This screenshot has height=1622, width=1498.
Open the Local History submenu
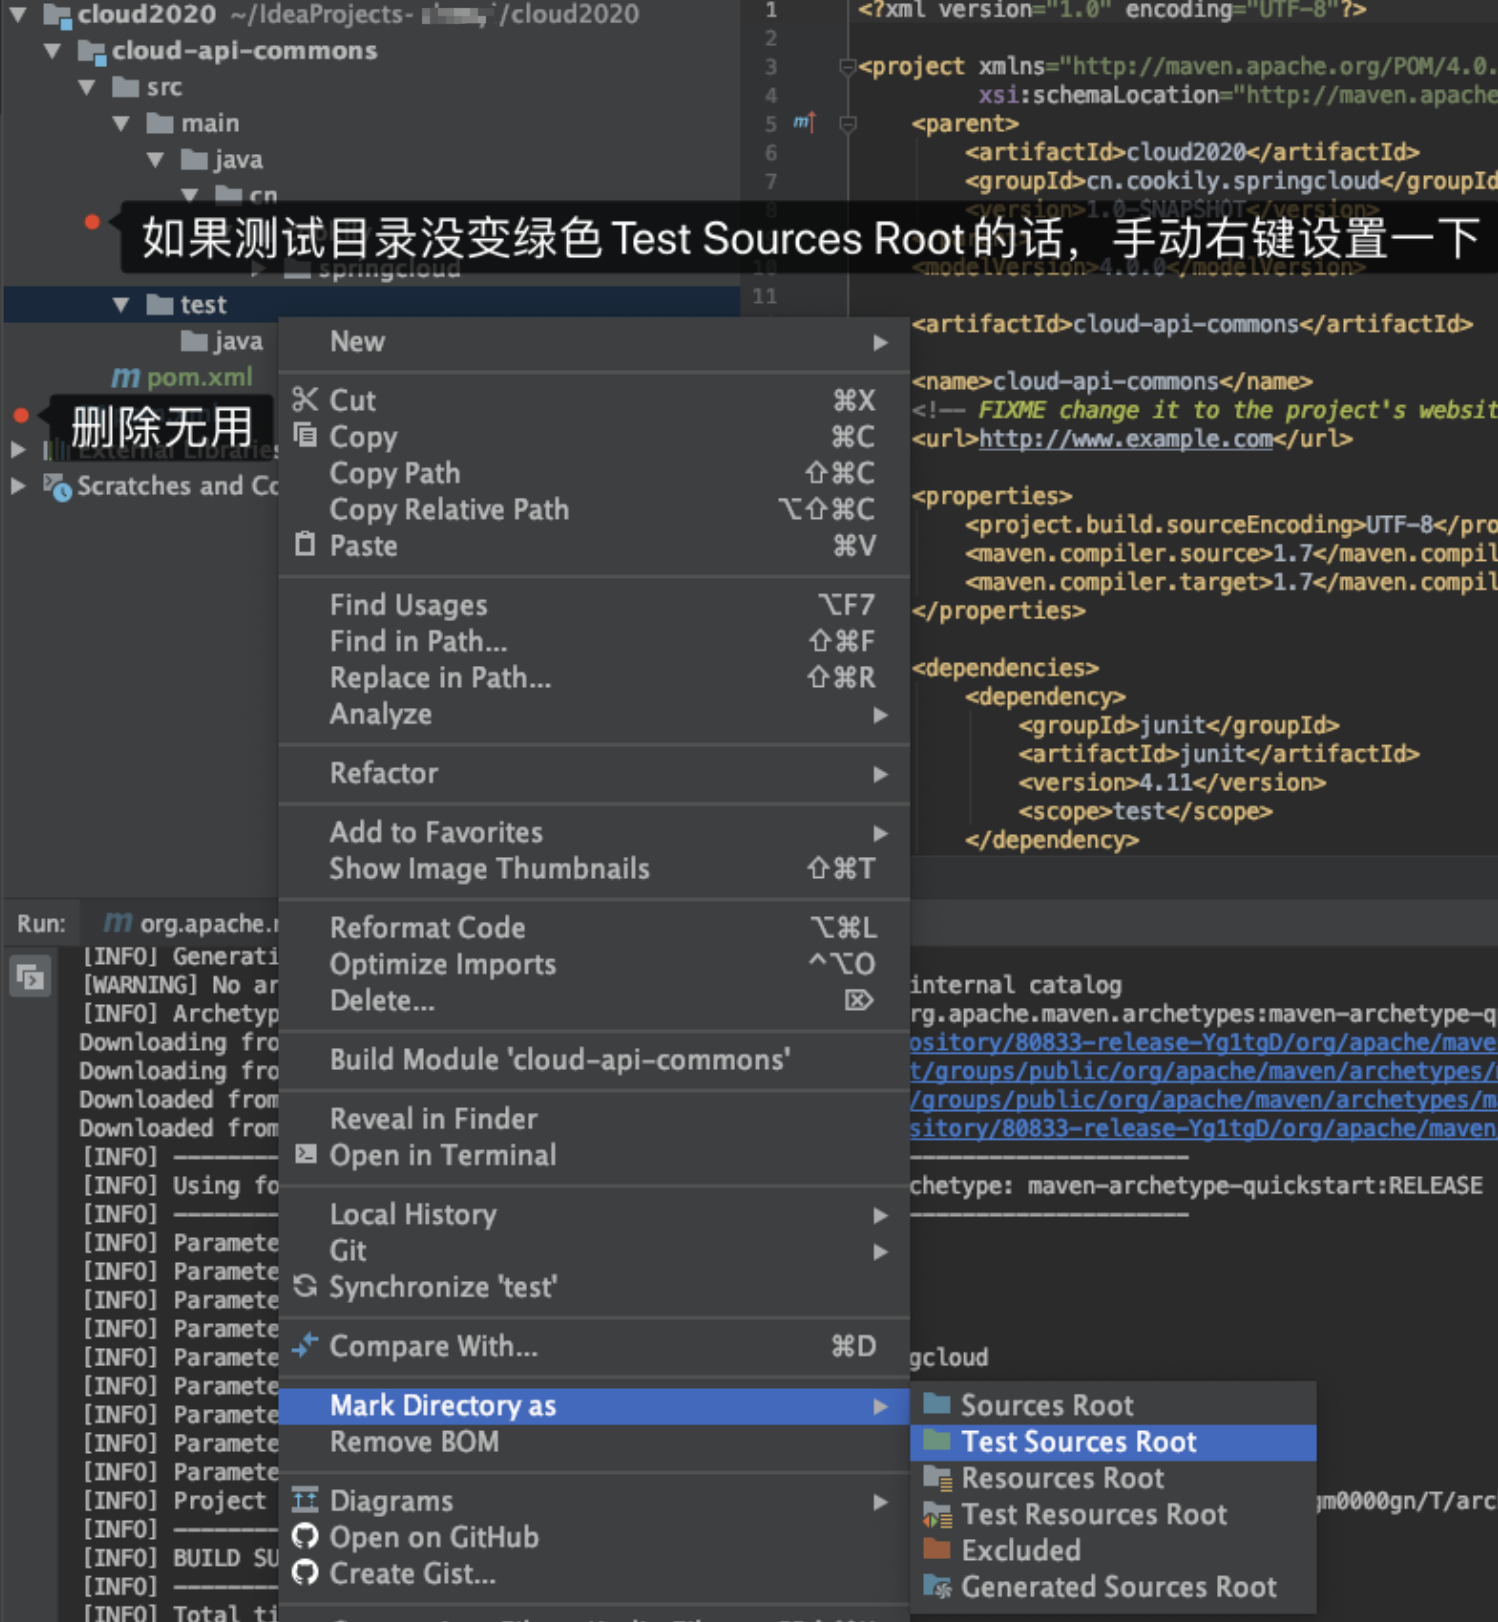point(594,1214)
